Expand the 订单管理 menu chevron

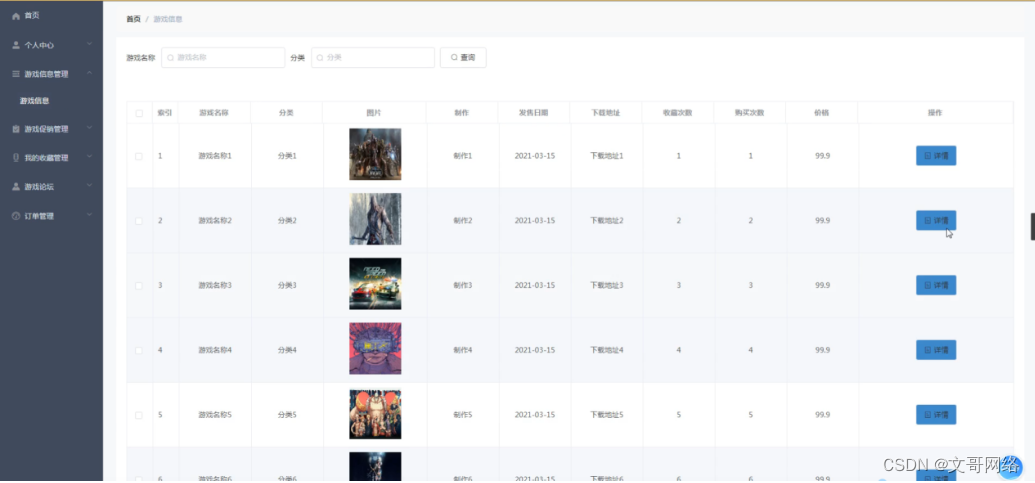90,215
